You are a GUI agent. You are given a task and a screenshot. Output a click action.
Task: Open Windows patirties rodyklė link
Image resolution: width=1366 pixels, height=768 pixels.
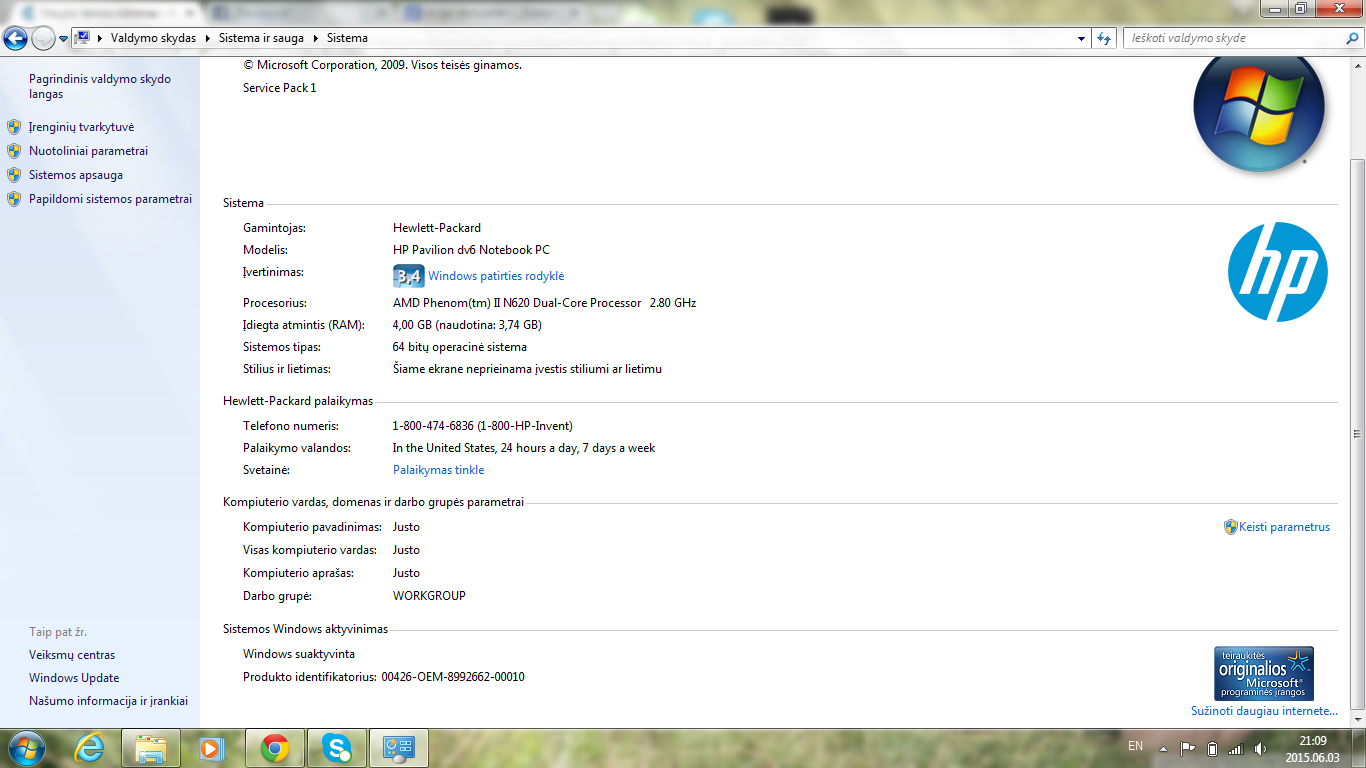[x=496, y=276]
